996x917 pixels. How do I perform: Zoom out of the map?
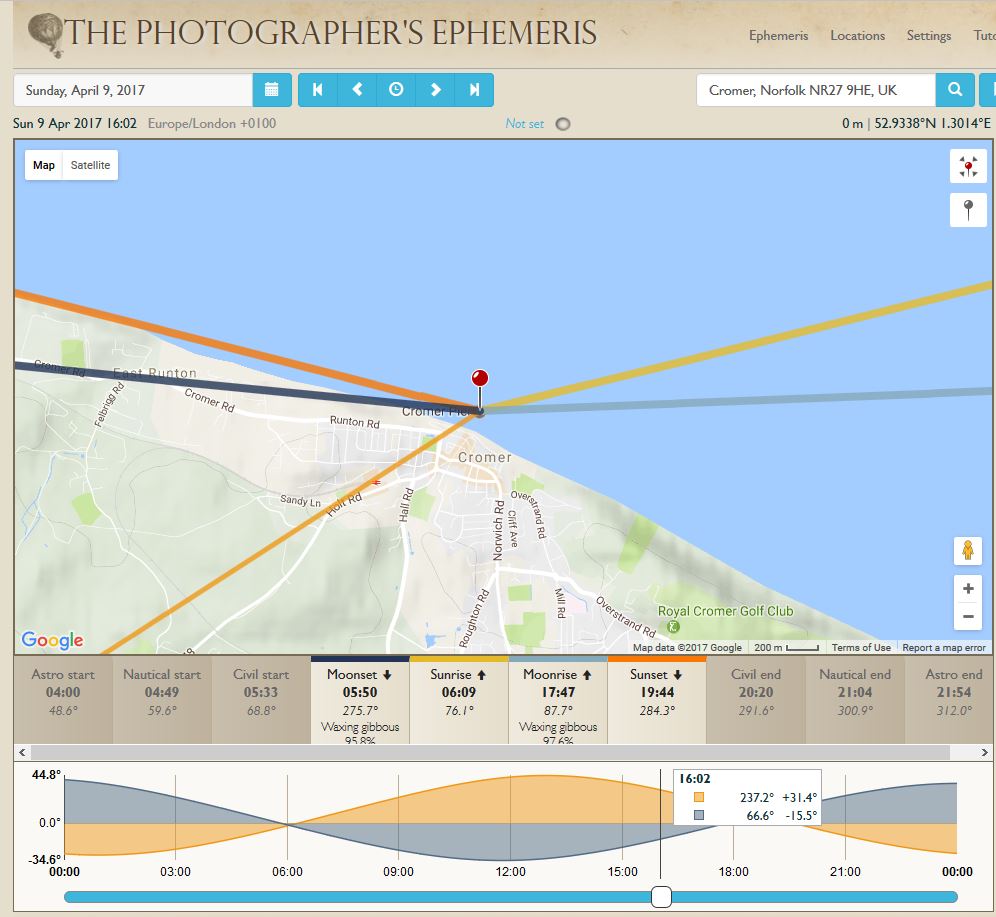pyautogui.click(x=967, y=617)
